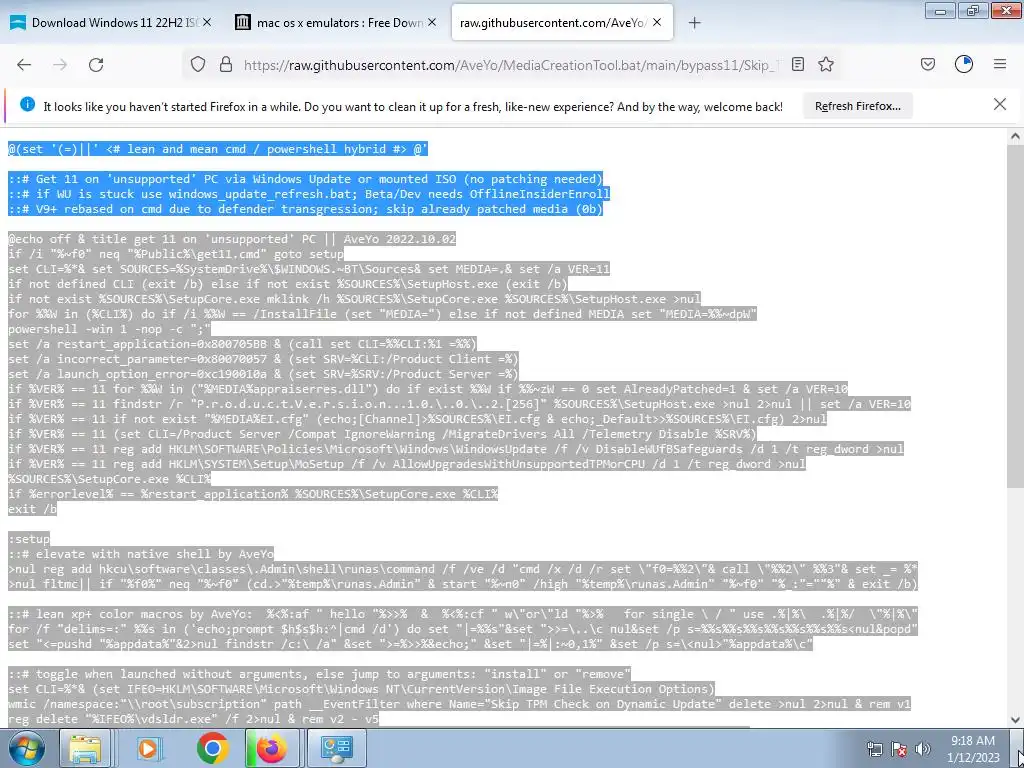Click the 'wmic /namespace' line
Screen dimensions: 1024x768
click(459, 704)
